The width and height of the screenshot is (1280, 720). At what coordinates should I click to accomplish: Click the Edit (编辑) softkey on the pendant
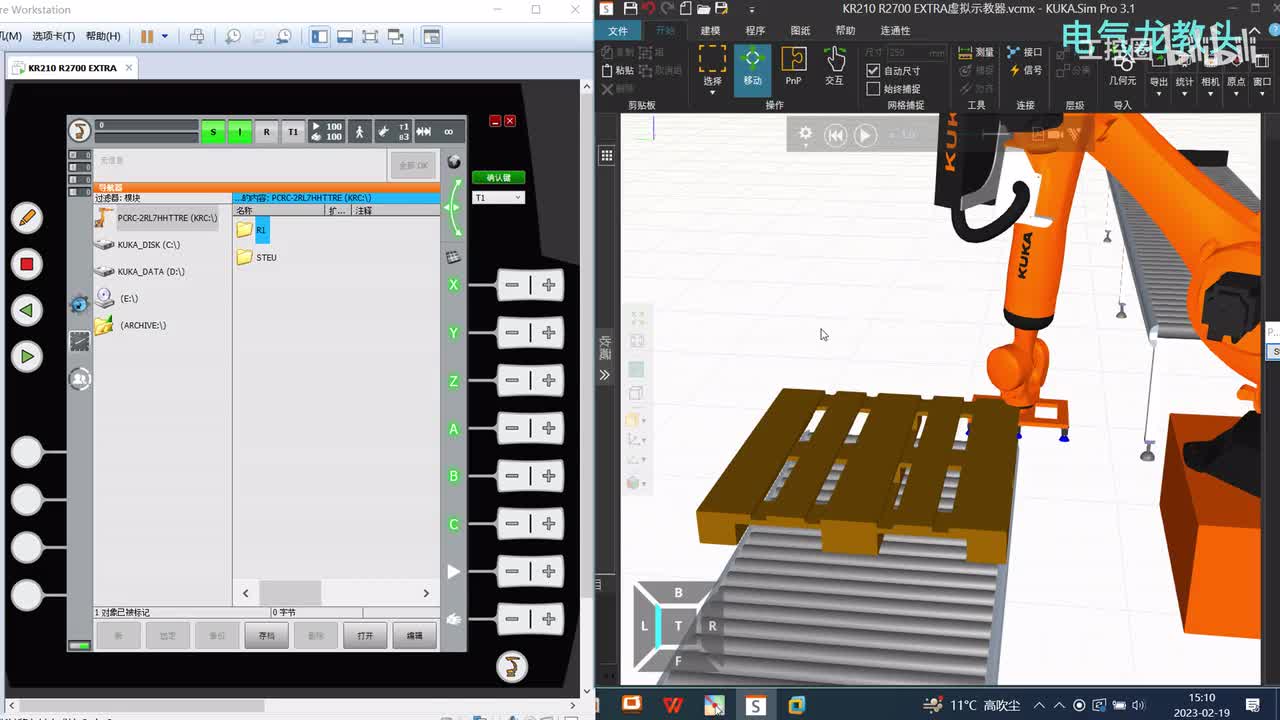[x=414, y=635]
